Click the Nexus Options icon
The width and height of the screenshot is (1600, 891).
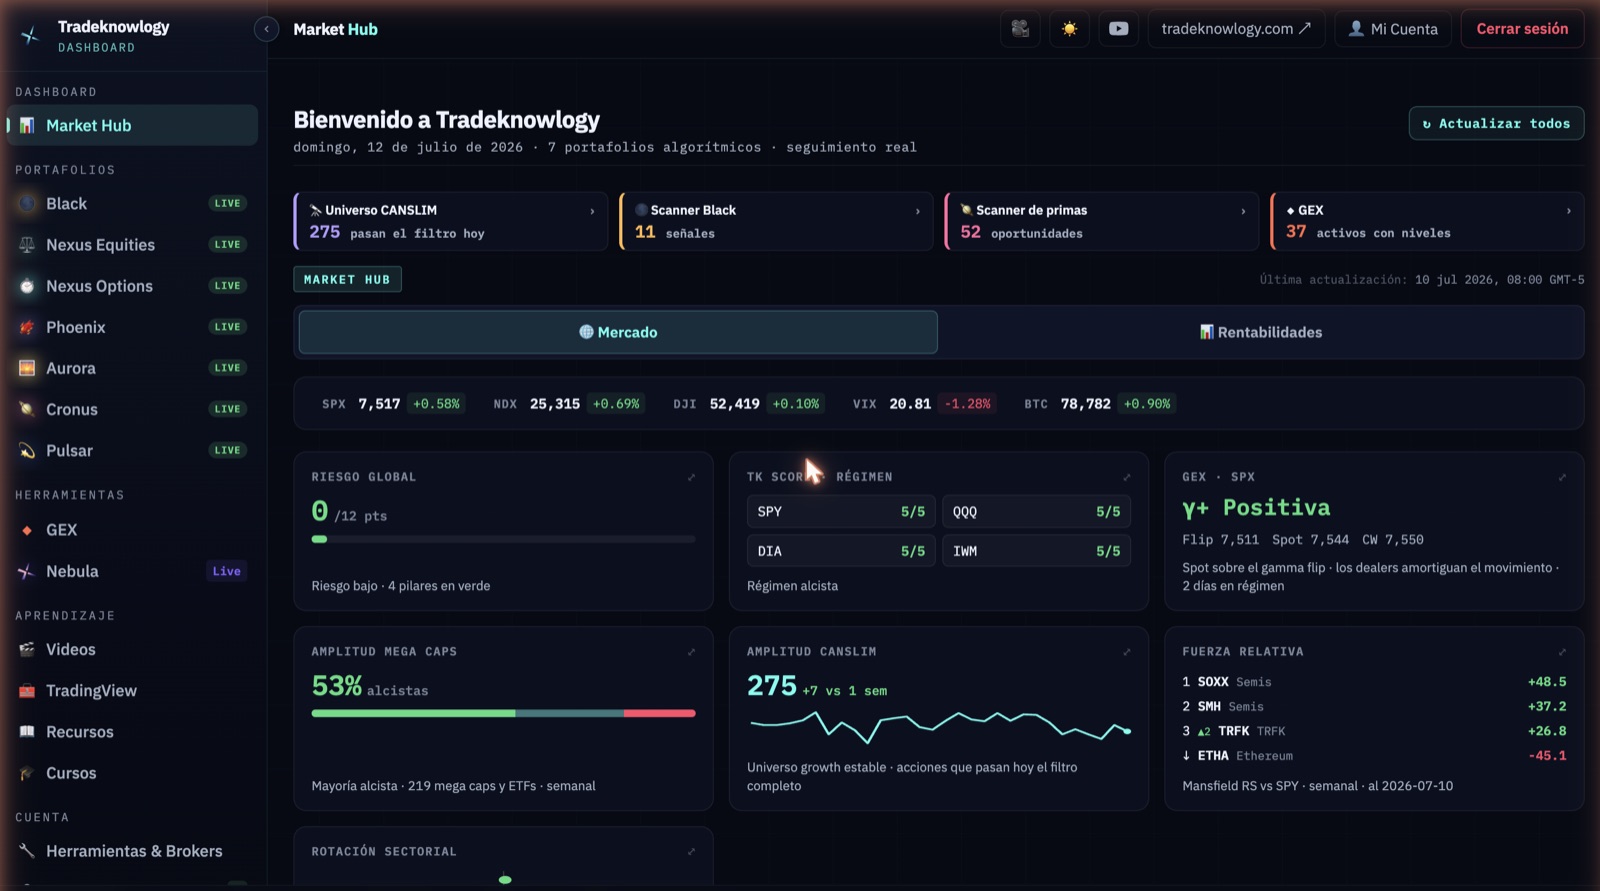click(27, 286)
